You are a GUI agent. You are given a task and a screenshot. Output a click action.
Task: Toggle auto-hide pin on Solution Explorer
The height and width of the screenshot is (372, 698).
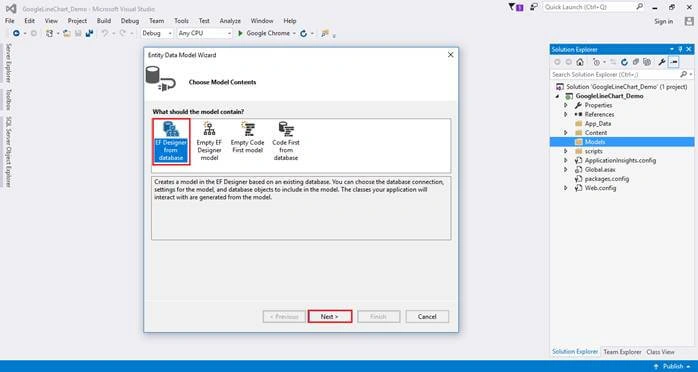coord(680,49)
